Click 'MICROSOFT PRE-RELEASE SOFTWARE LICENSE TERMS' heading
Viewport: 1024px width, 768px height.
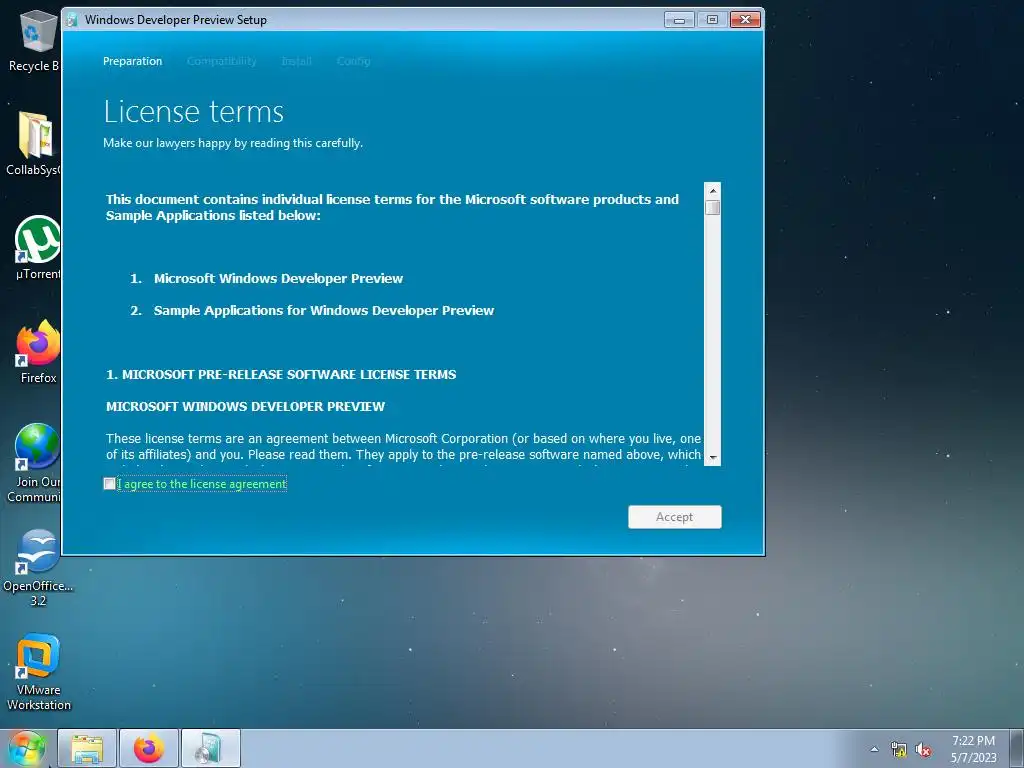[281, 374]
